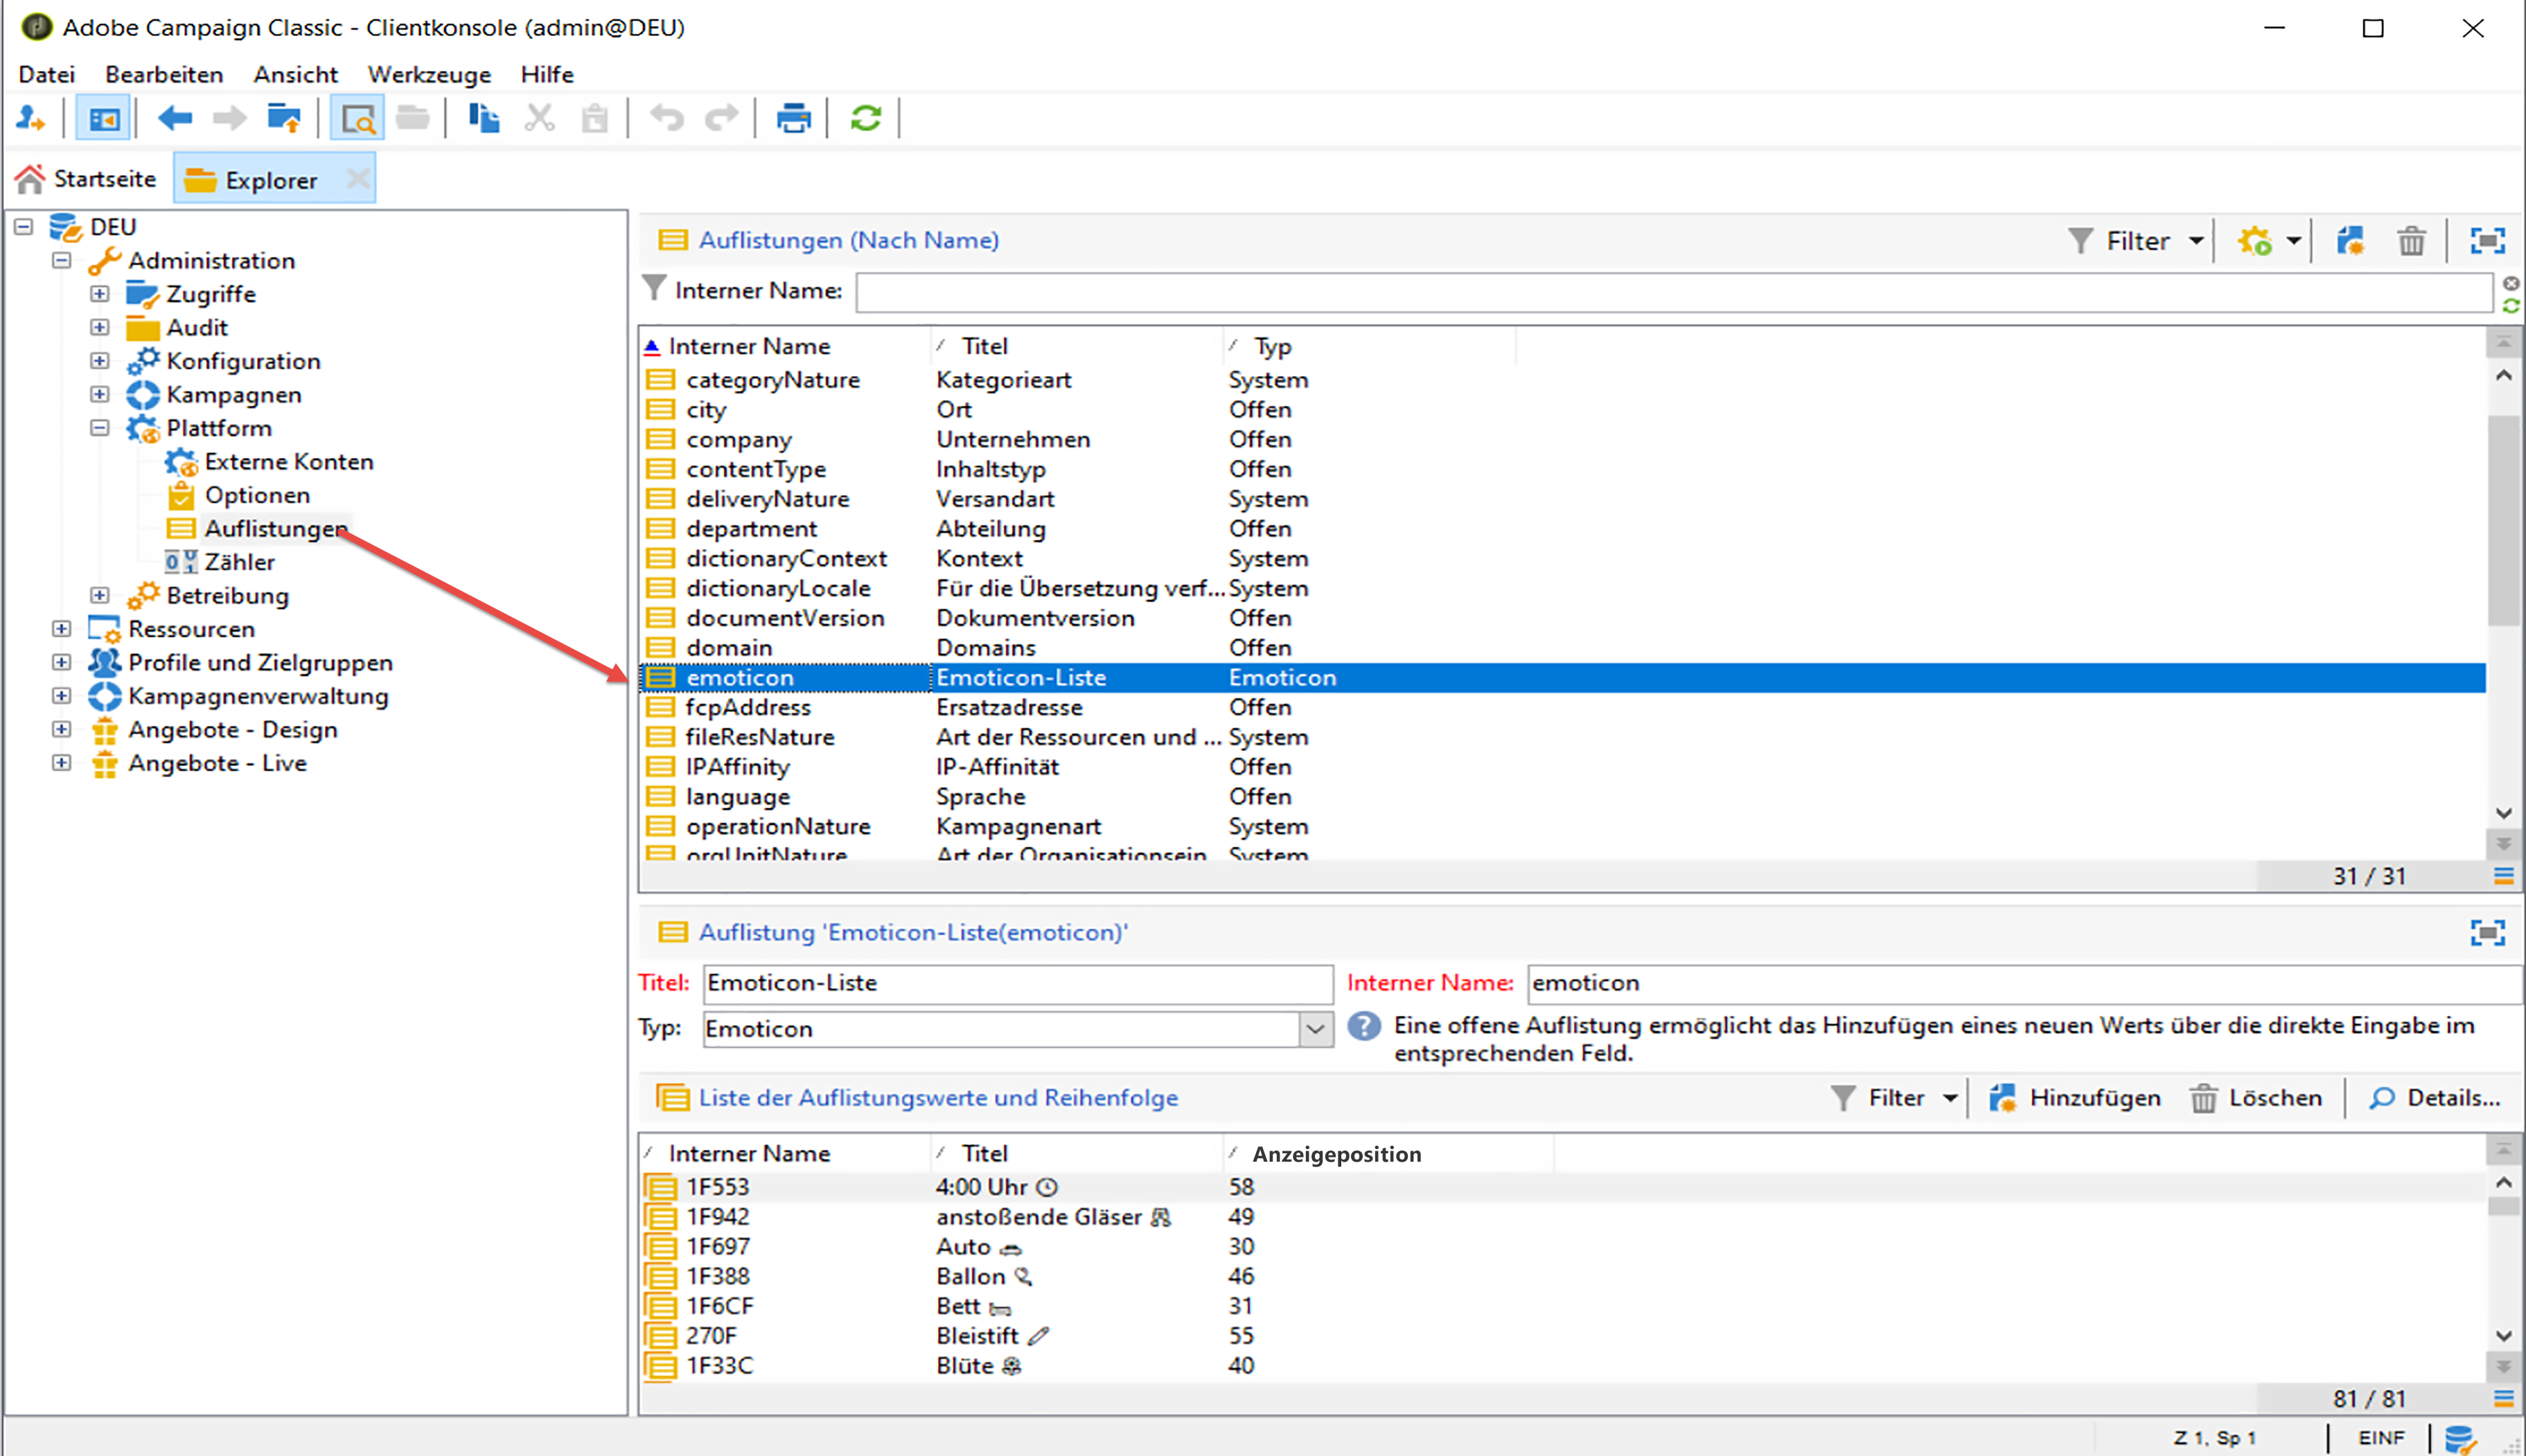Toggle the navigation tree pane icon
Image resolution: width=2526 pixels, height=1456 pixels.
pos(103,119)
